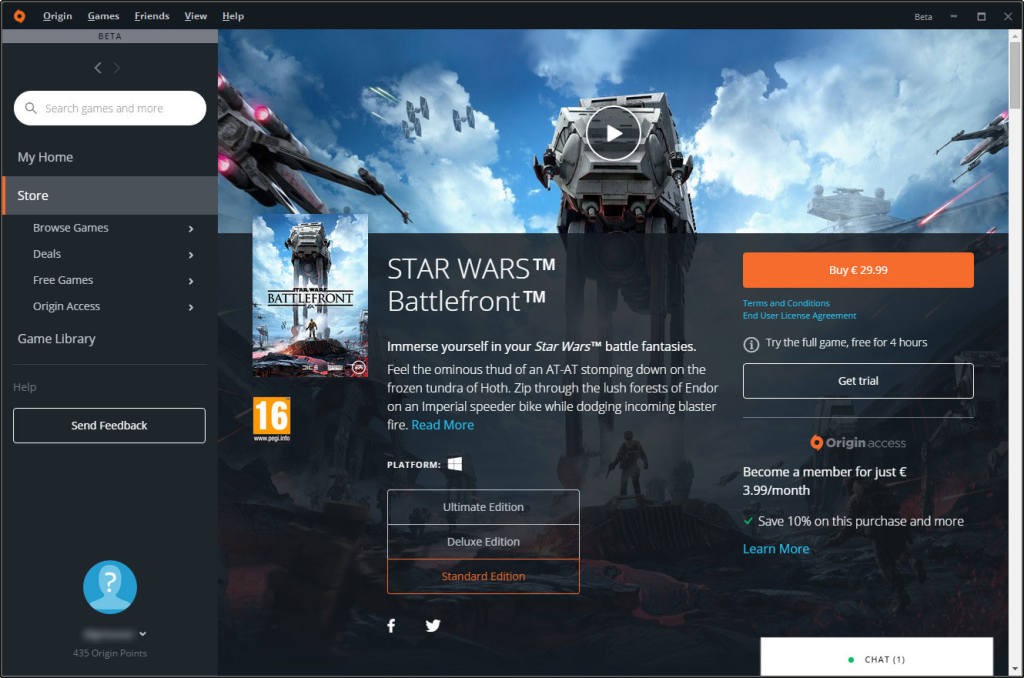1024x678 pixels.
Task: Open the Friends menu
Action: click(x=151, y=15)
